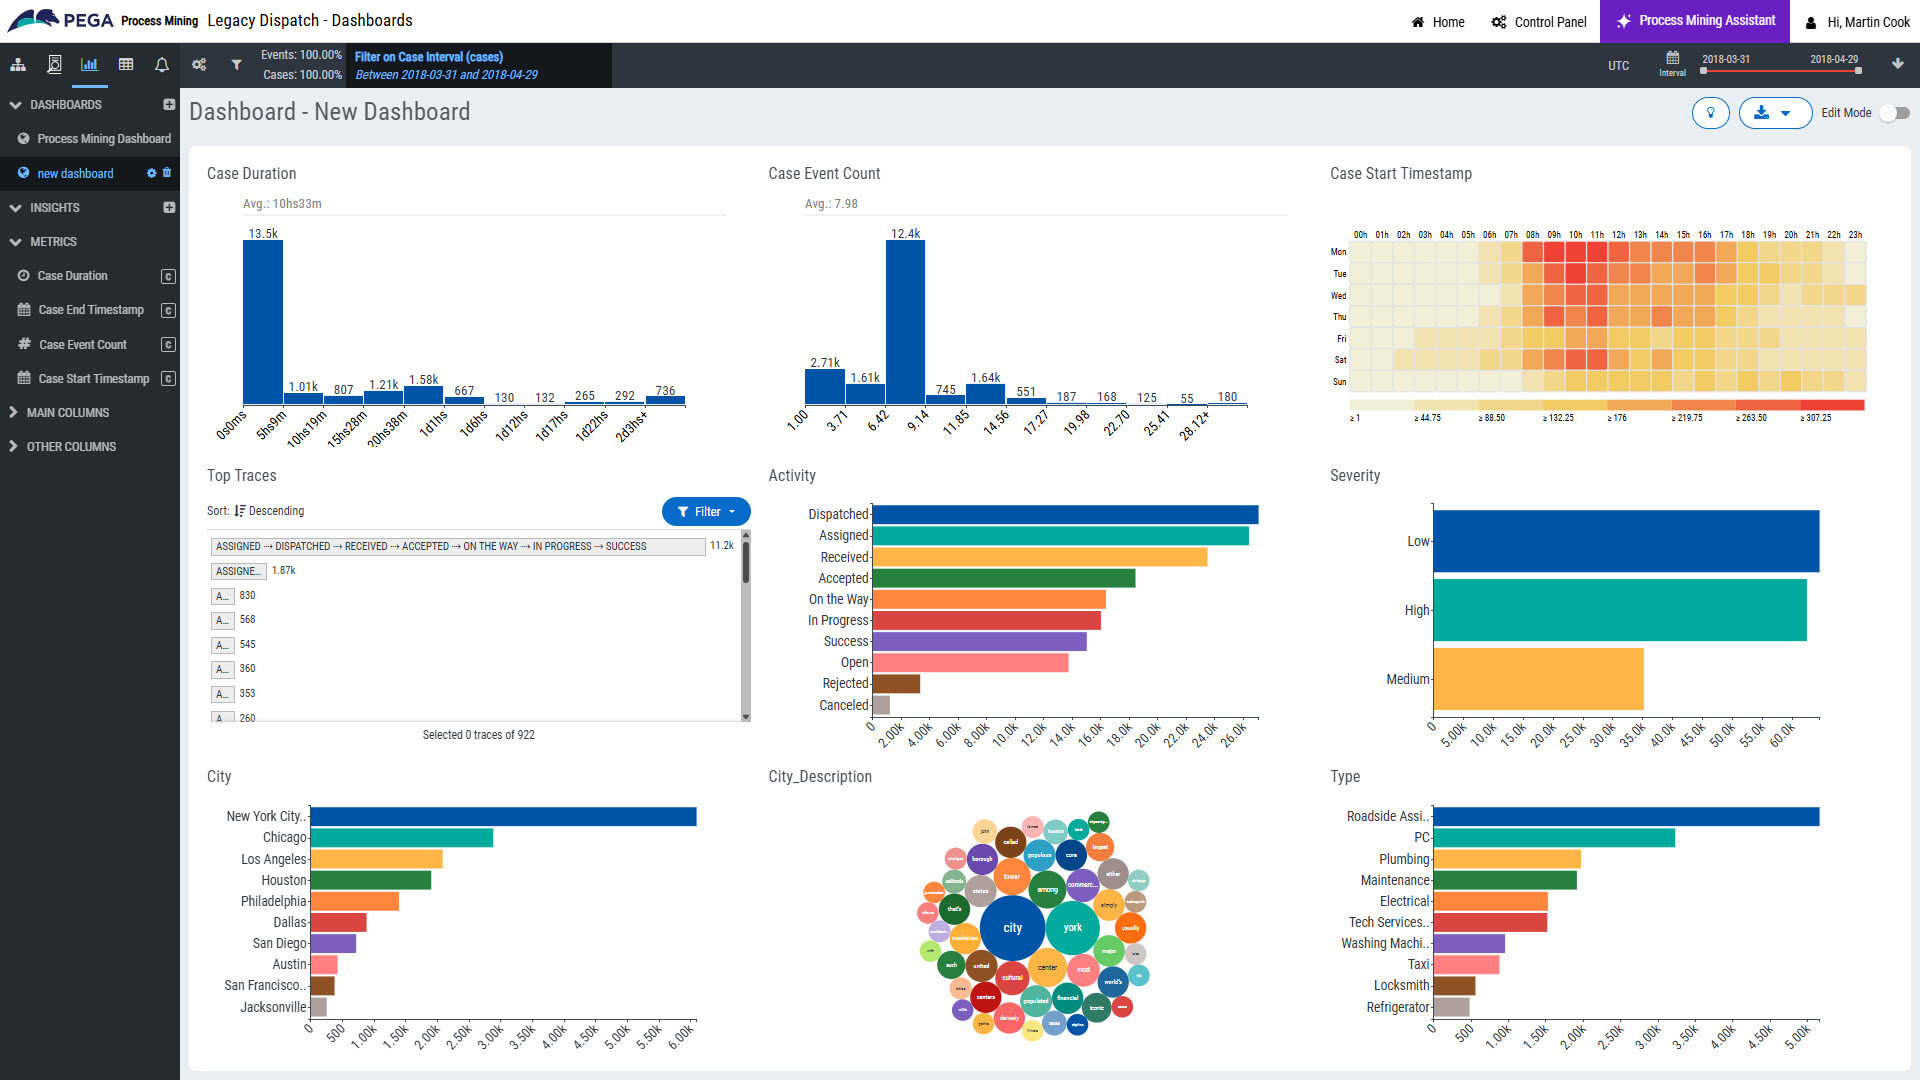This screenshot has height=1080, width=1920.
Task: Click the Dispatched bar in Activity chart
Action: 1065,514
